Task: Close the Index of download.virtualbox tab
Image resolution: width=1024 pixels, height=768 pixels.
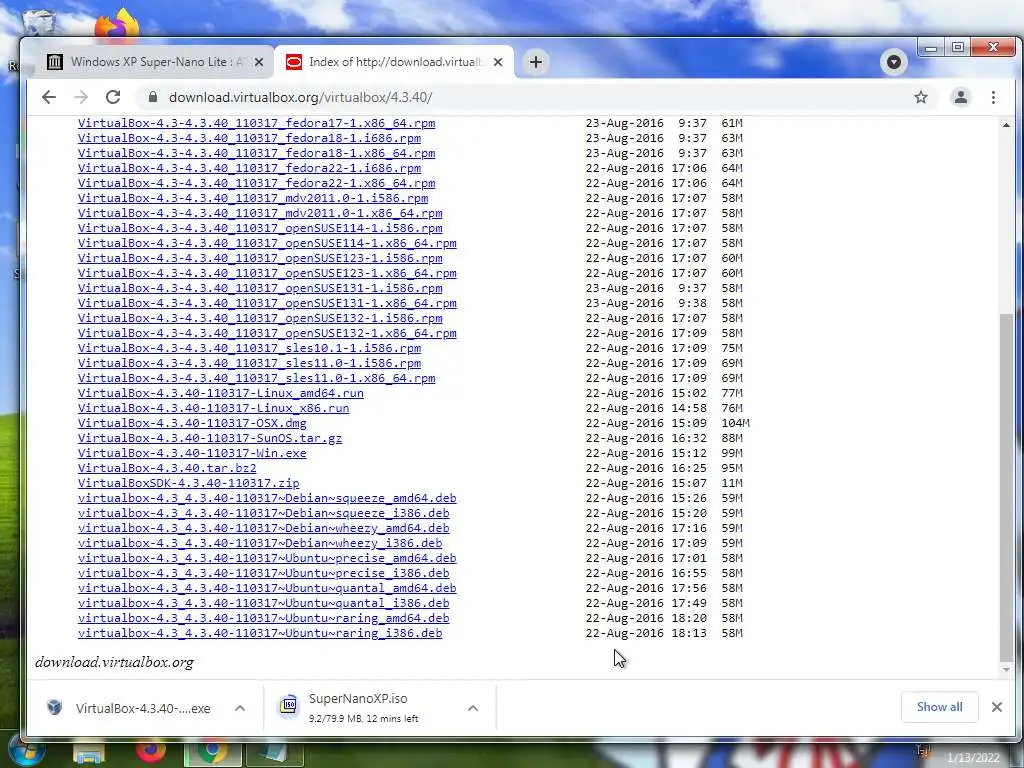Action: click(498, 62)
